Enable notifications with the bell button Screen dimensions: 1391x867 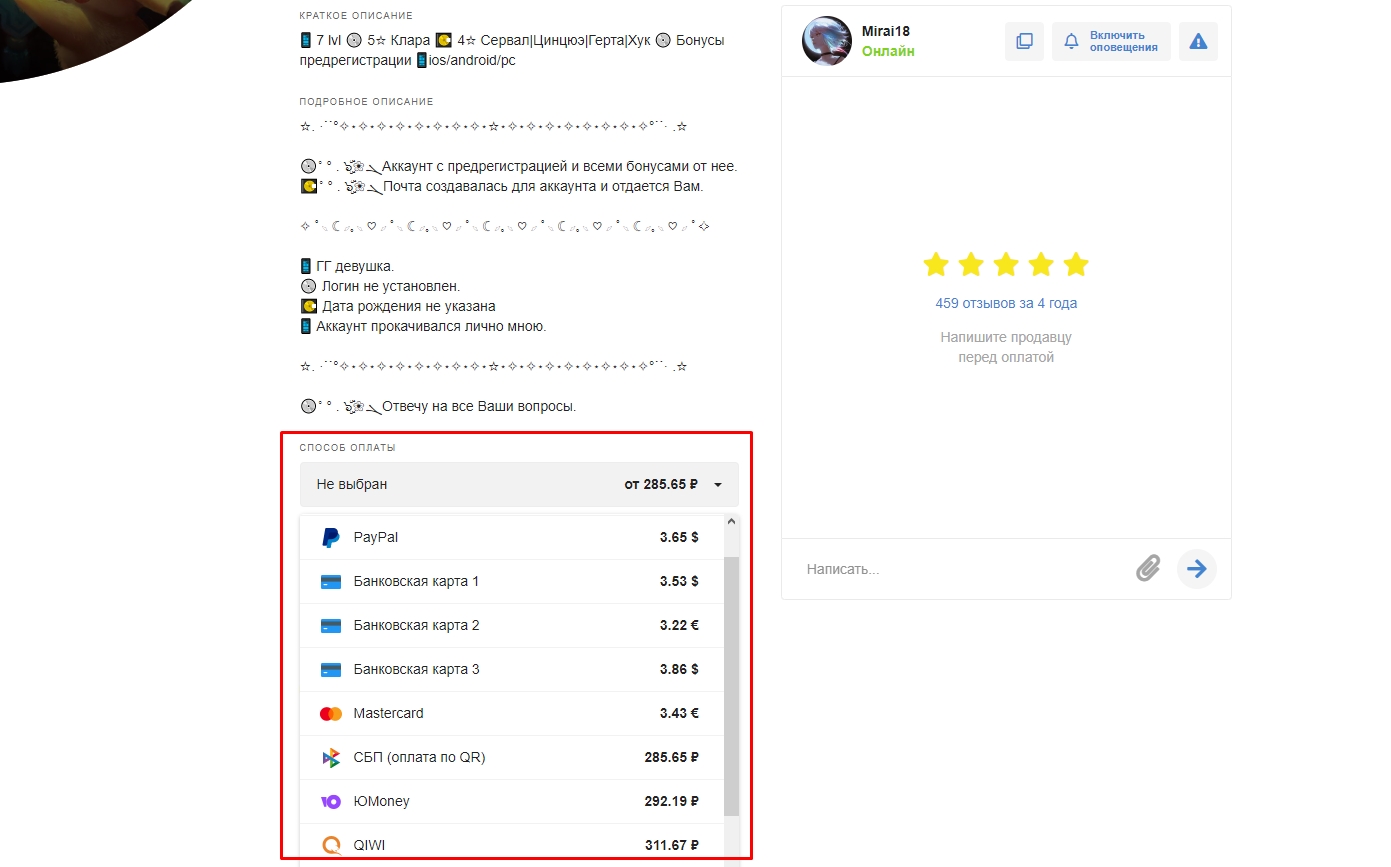coord(1111,41)
